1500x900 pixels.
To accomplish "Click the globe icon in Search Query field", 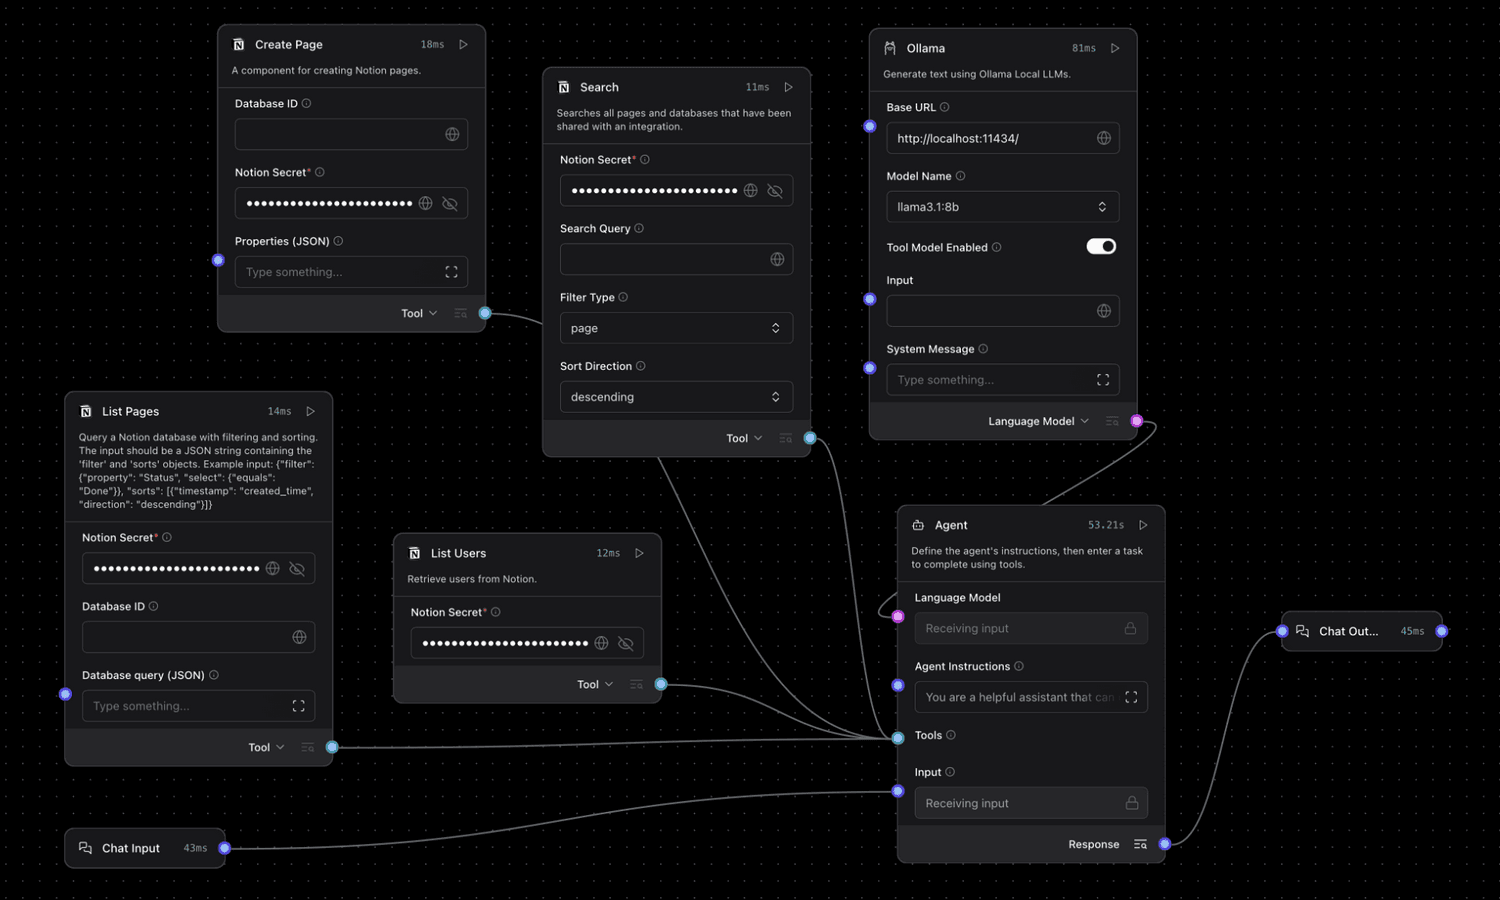I will 777,259.
